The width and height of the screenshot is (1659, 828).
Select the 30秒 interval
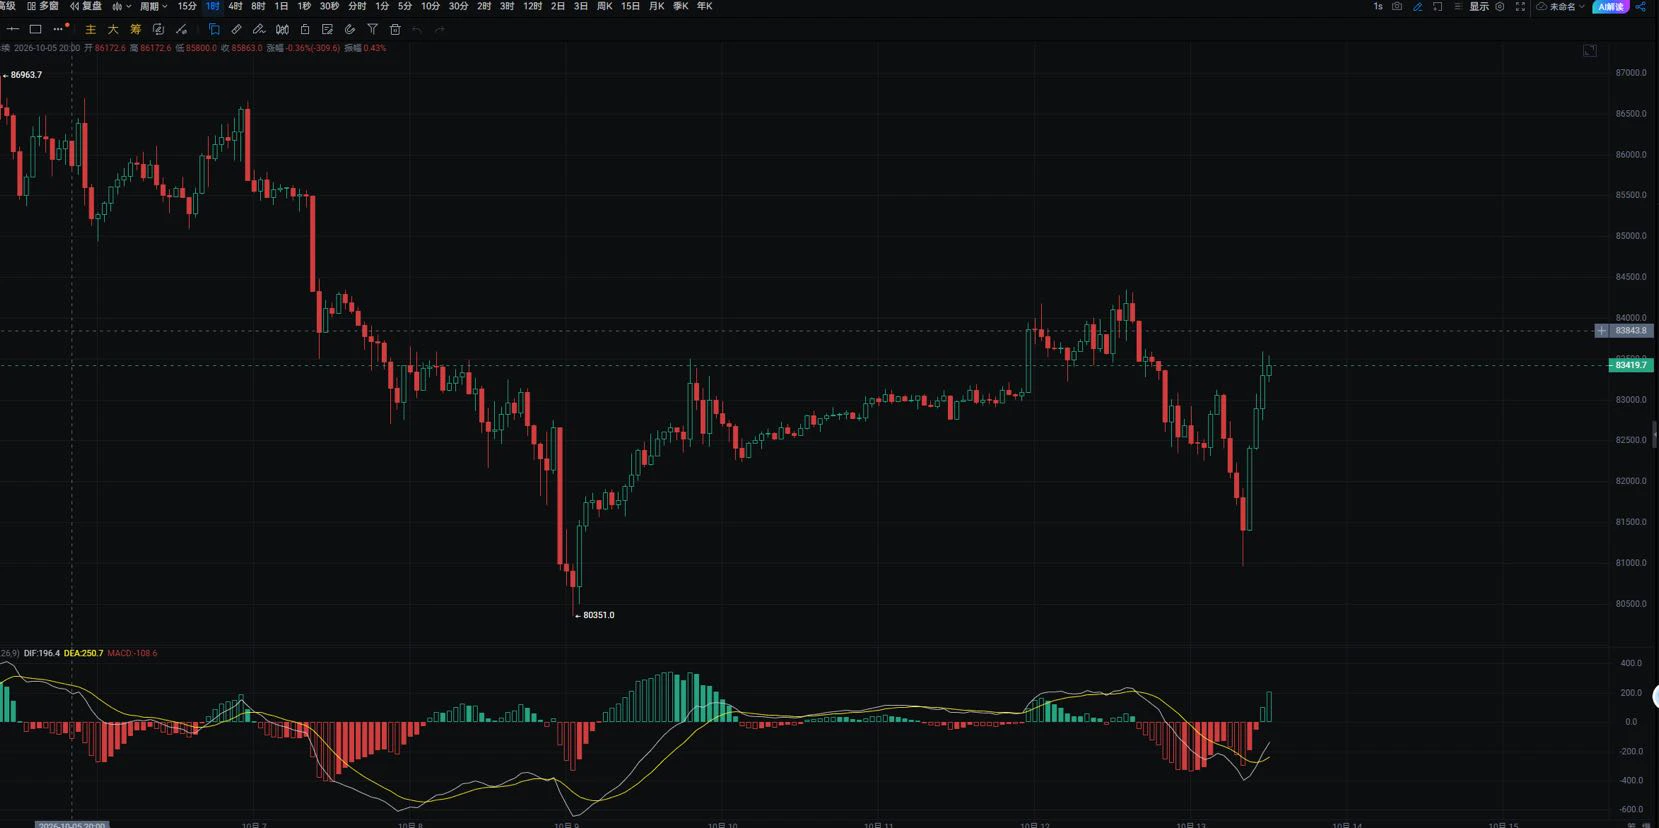pyautogui.click(x=329, y=6)
